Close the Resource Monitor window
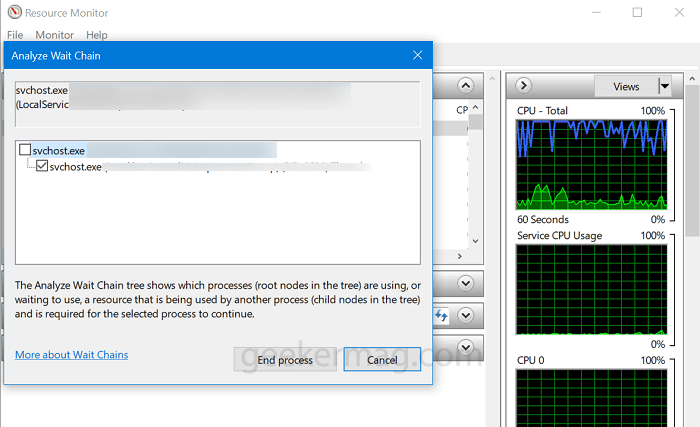Viewport: 700px width, 427px height. pyautogui.click(x=679, y=13)
